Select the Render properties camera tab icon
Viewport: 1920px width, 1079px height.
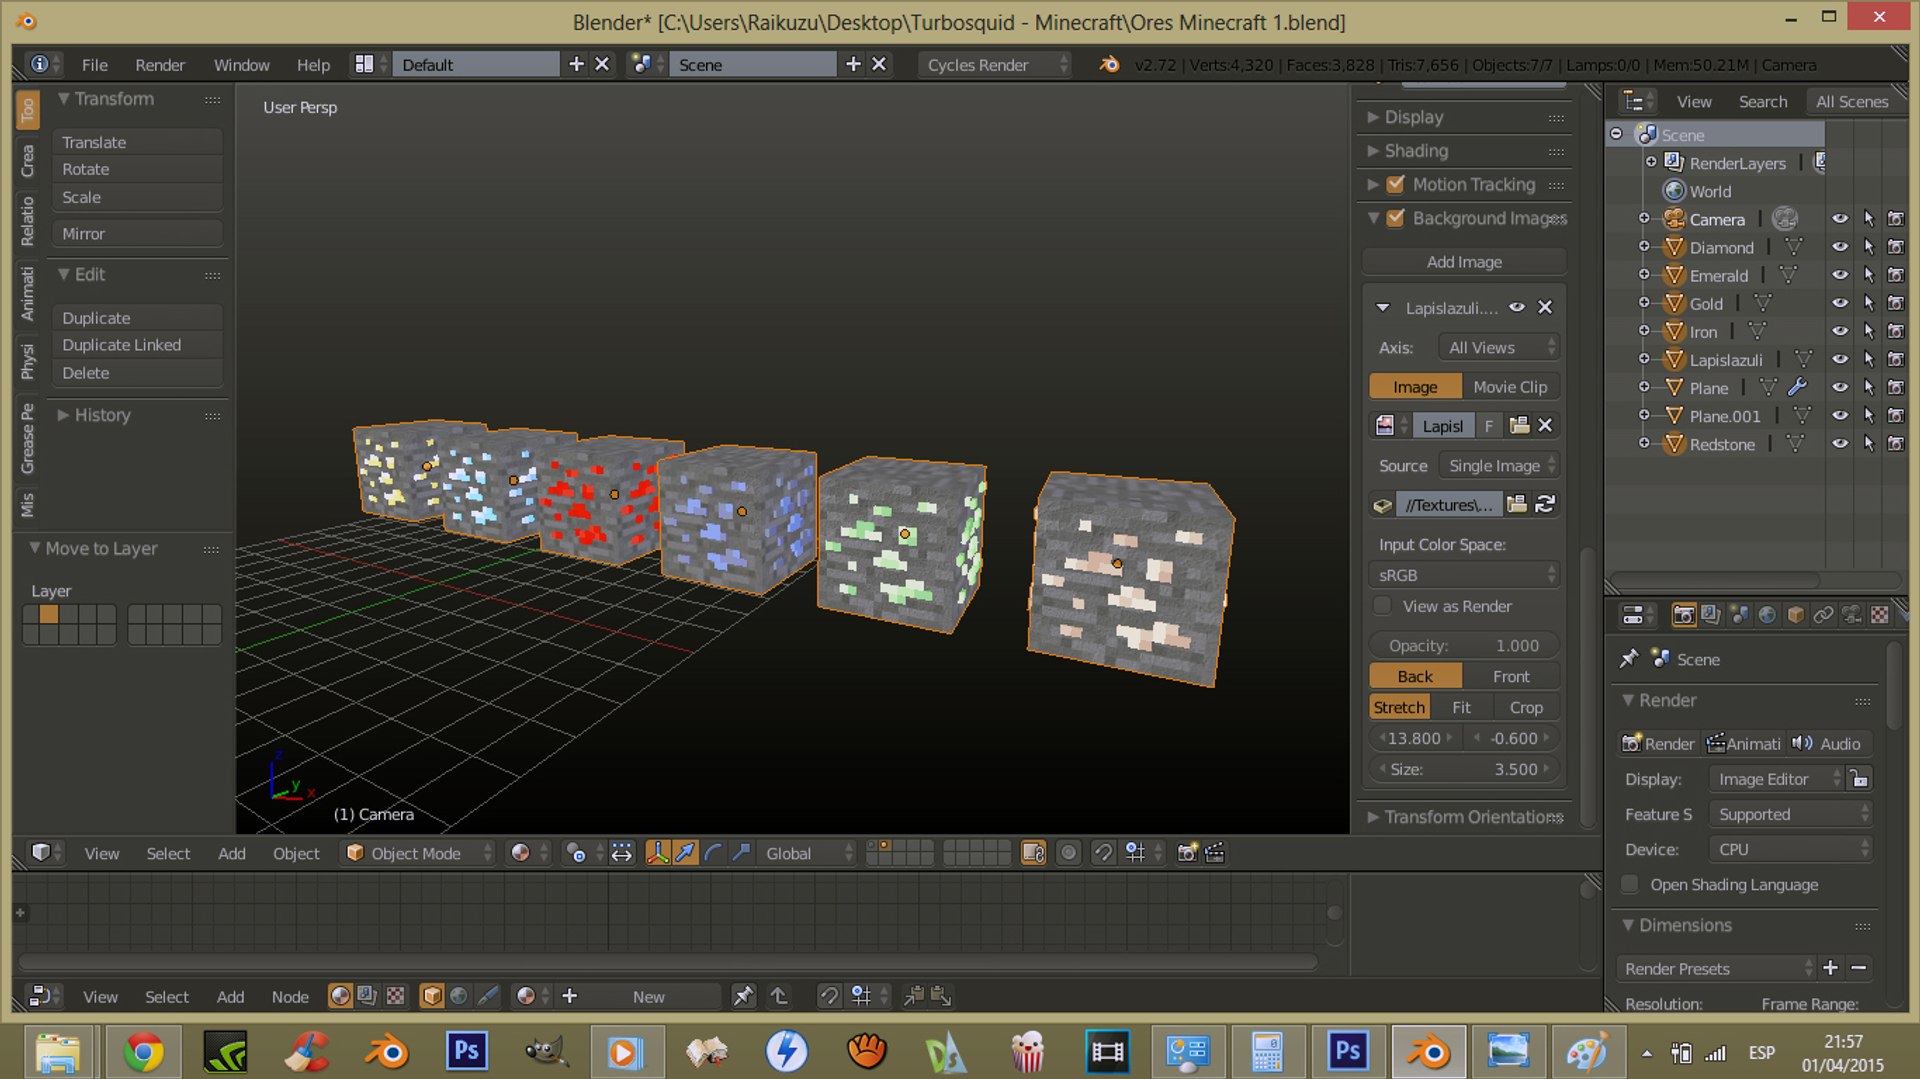pyautogui.click(x=1683, y=615)
